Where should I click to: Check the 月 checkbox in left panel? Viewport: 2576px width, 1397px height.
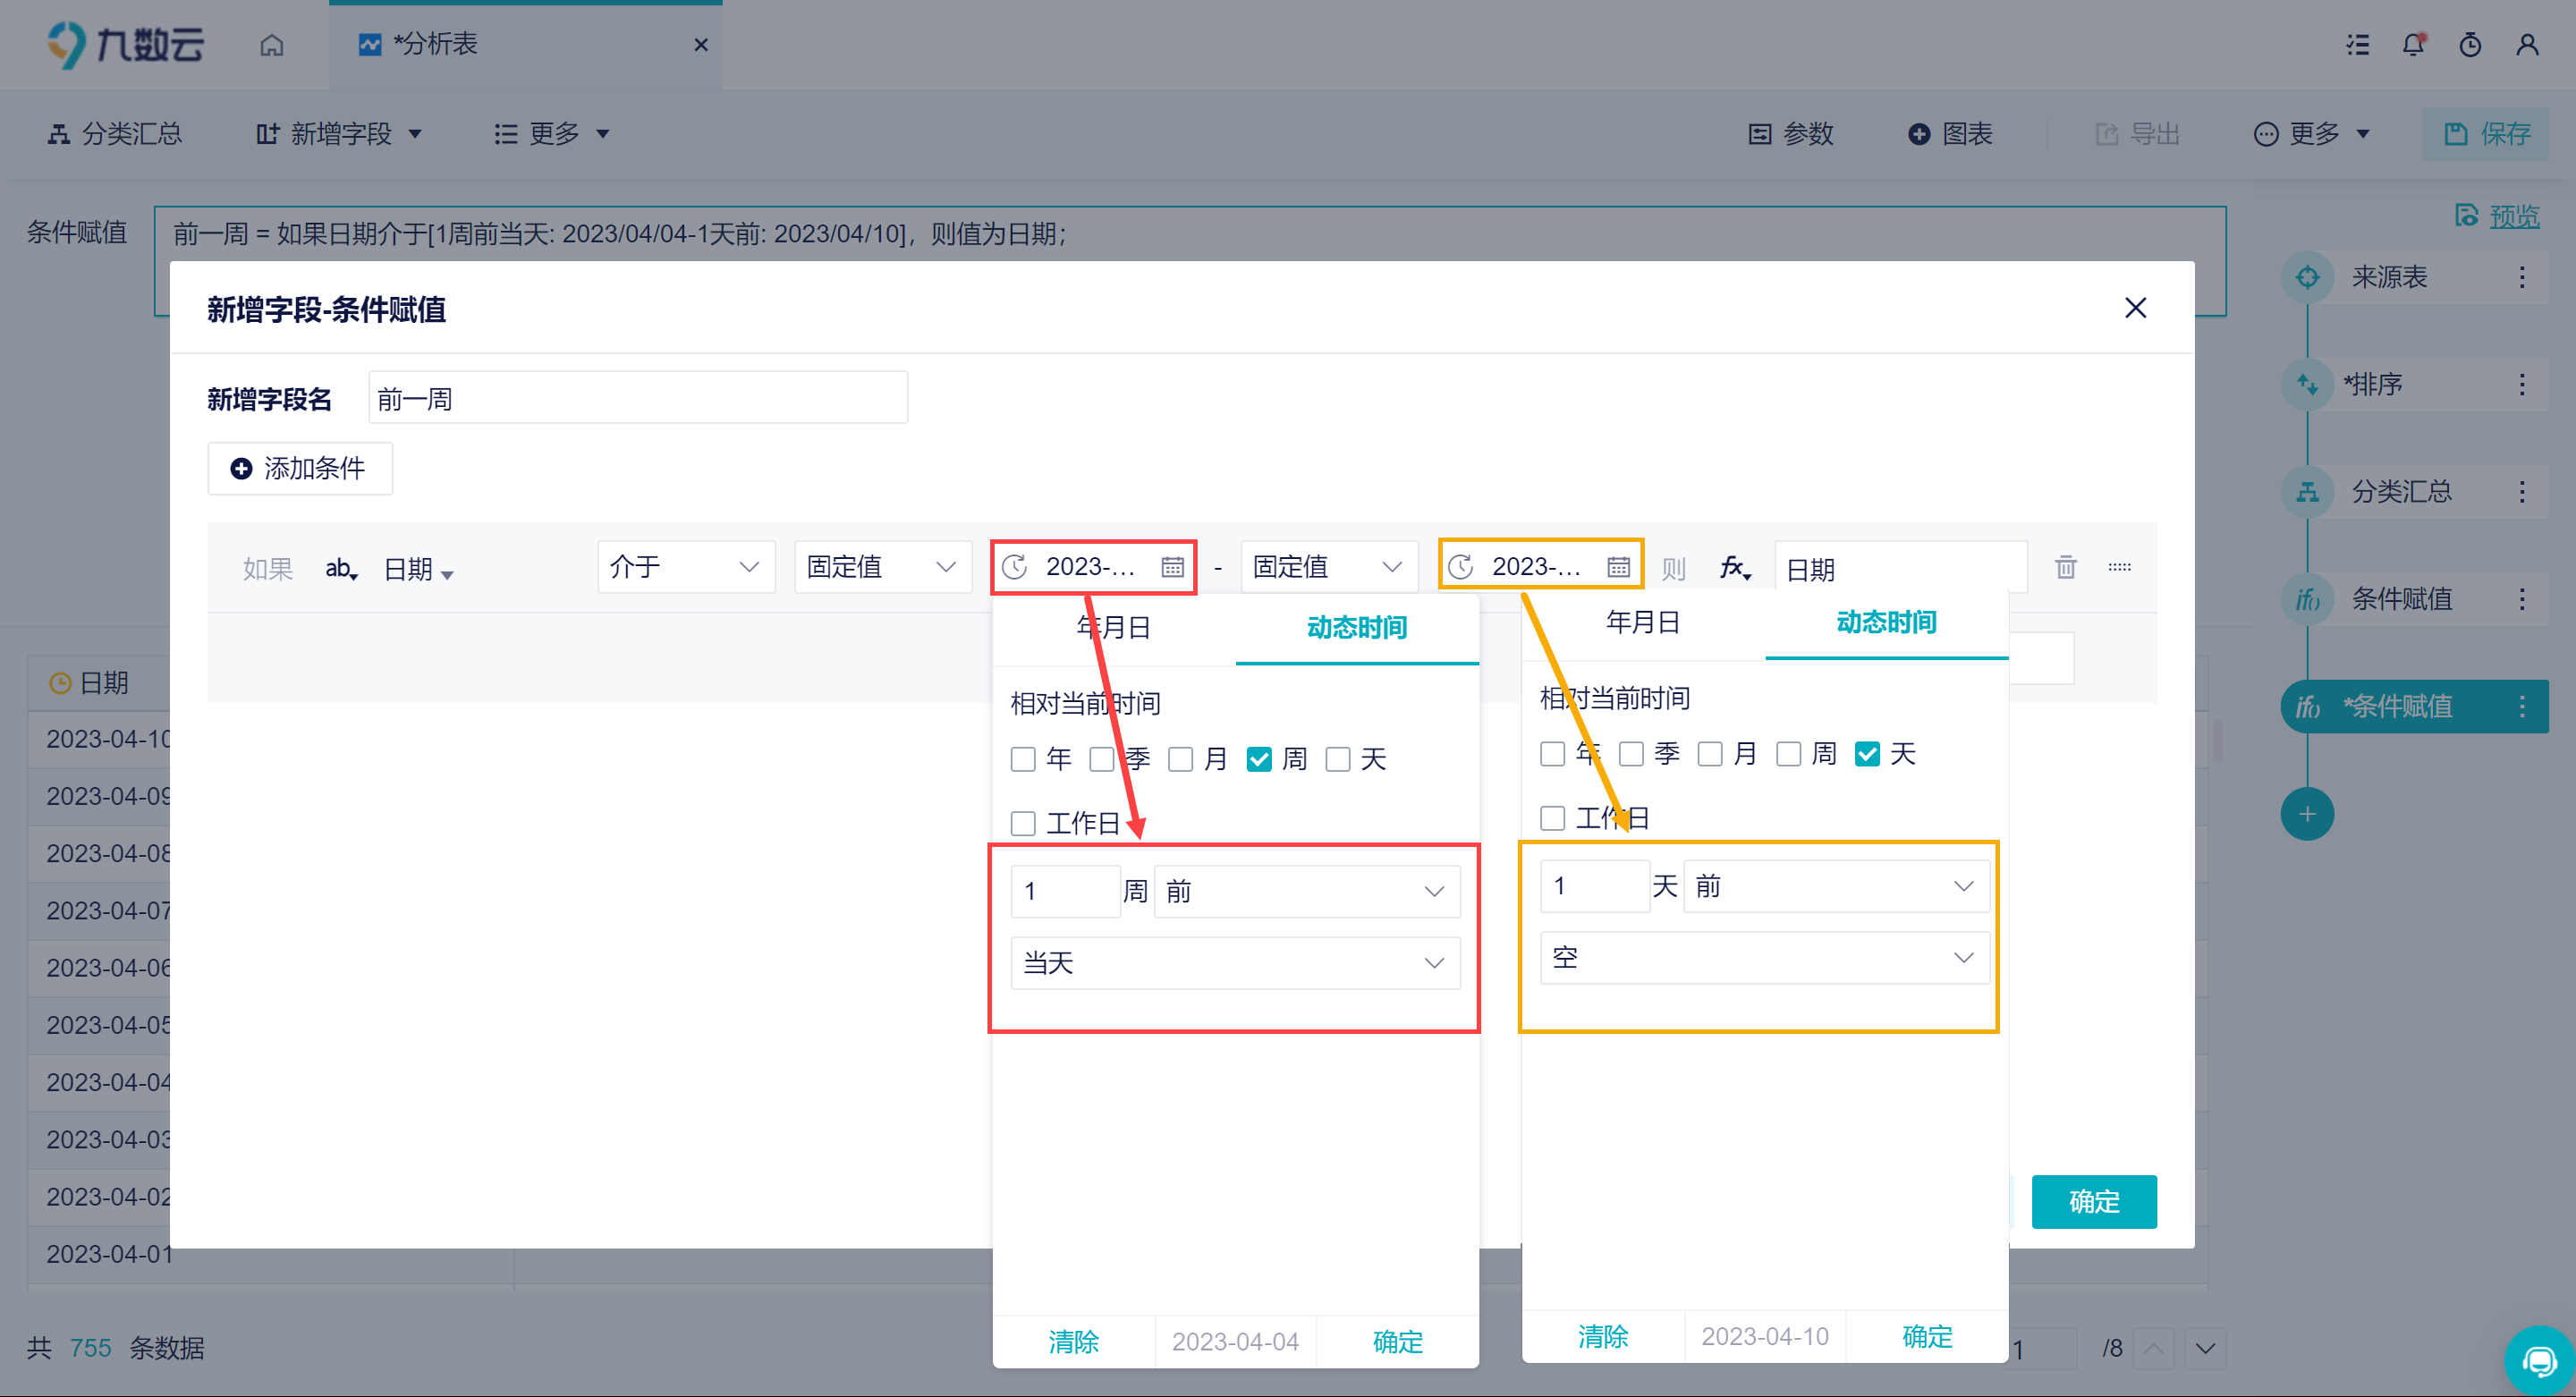(1181, 760)
